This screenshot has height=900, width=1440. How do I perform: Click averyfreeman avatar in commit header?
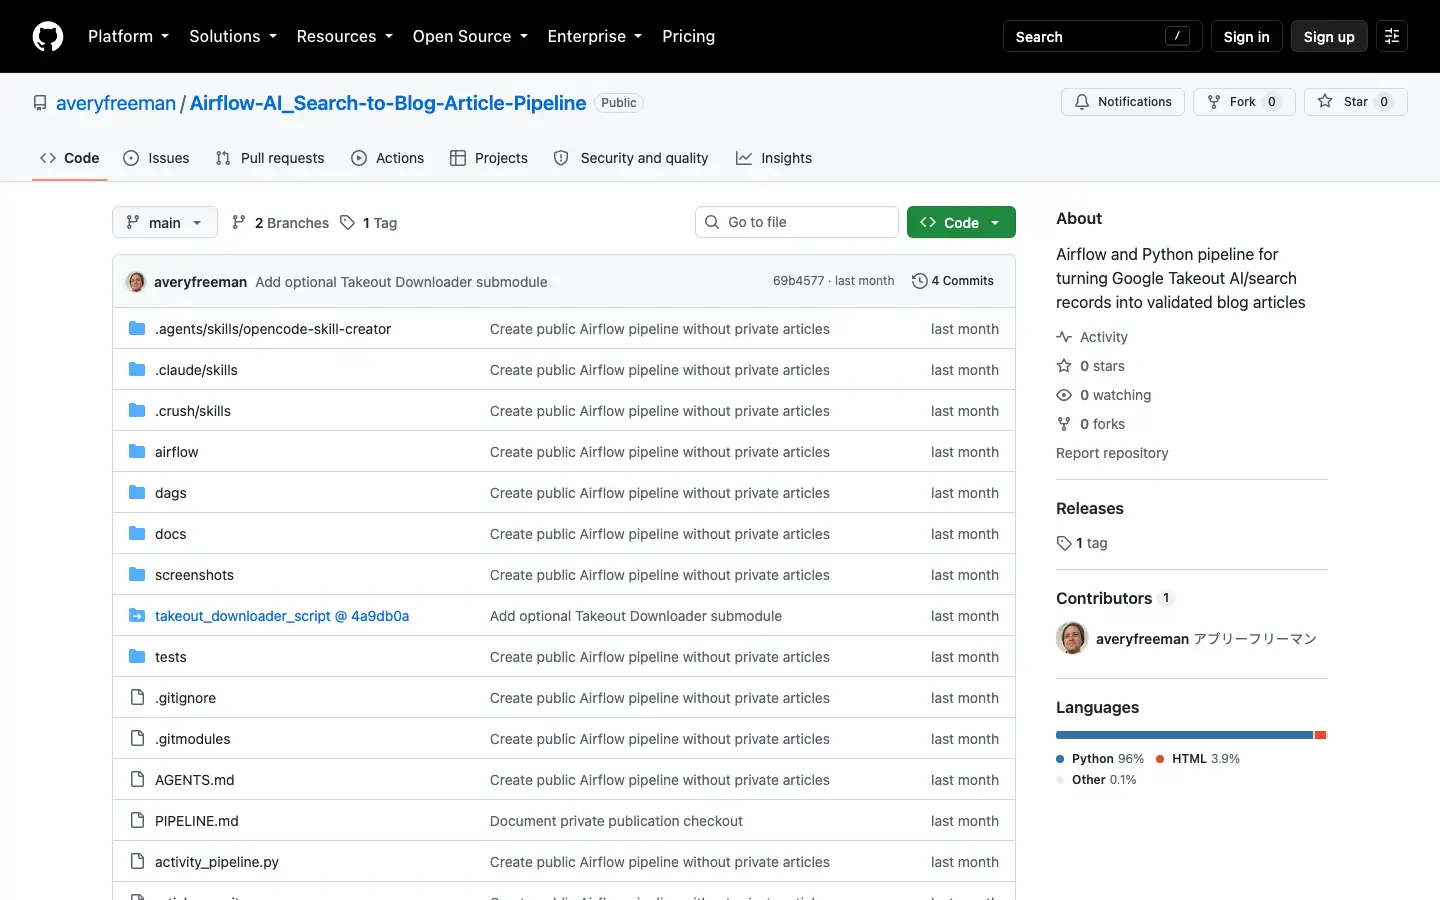136,282
